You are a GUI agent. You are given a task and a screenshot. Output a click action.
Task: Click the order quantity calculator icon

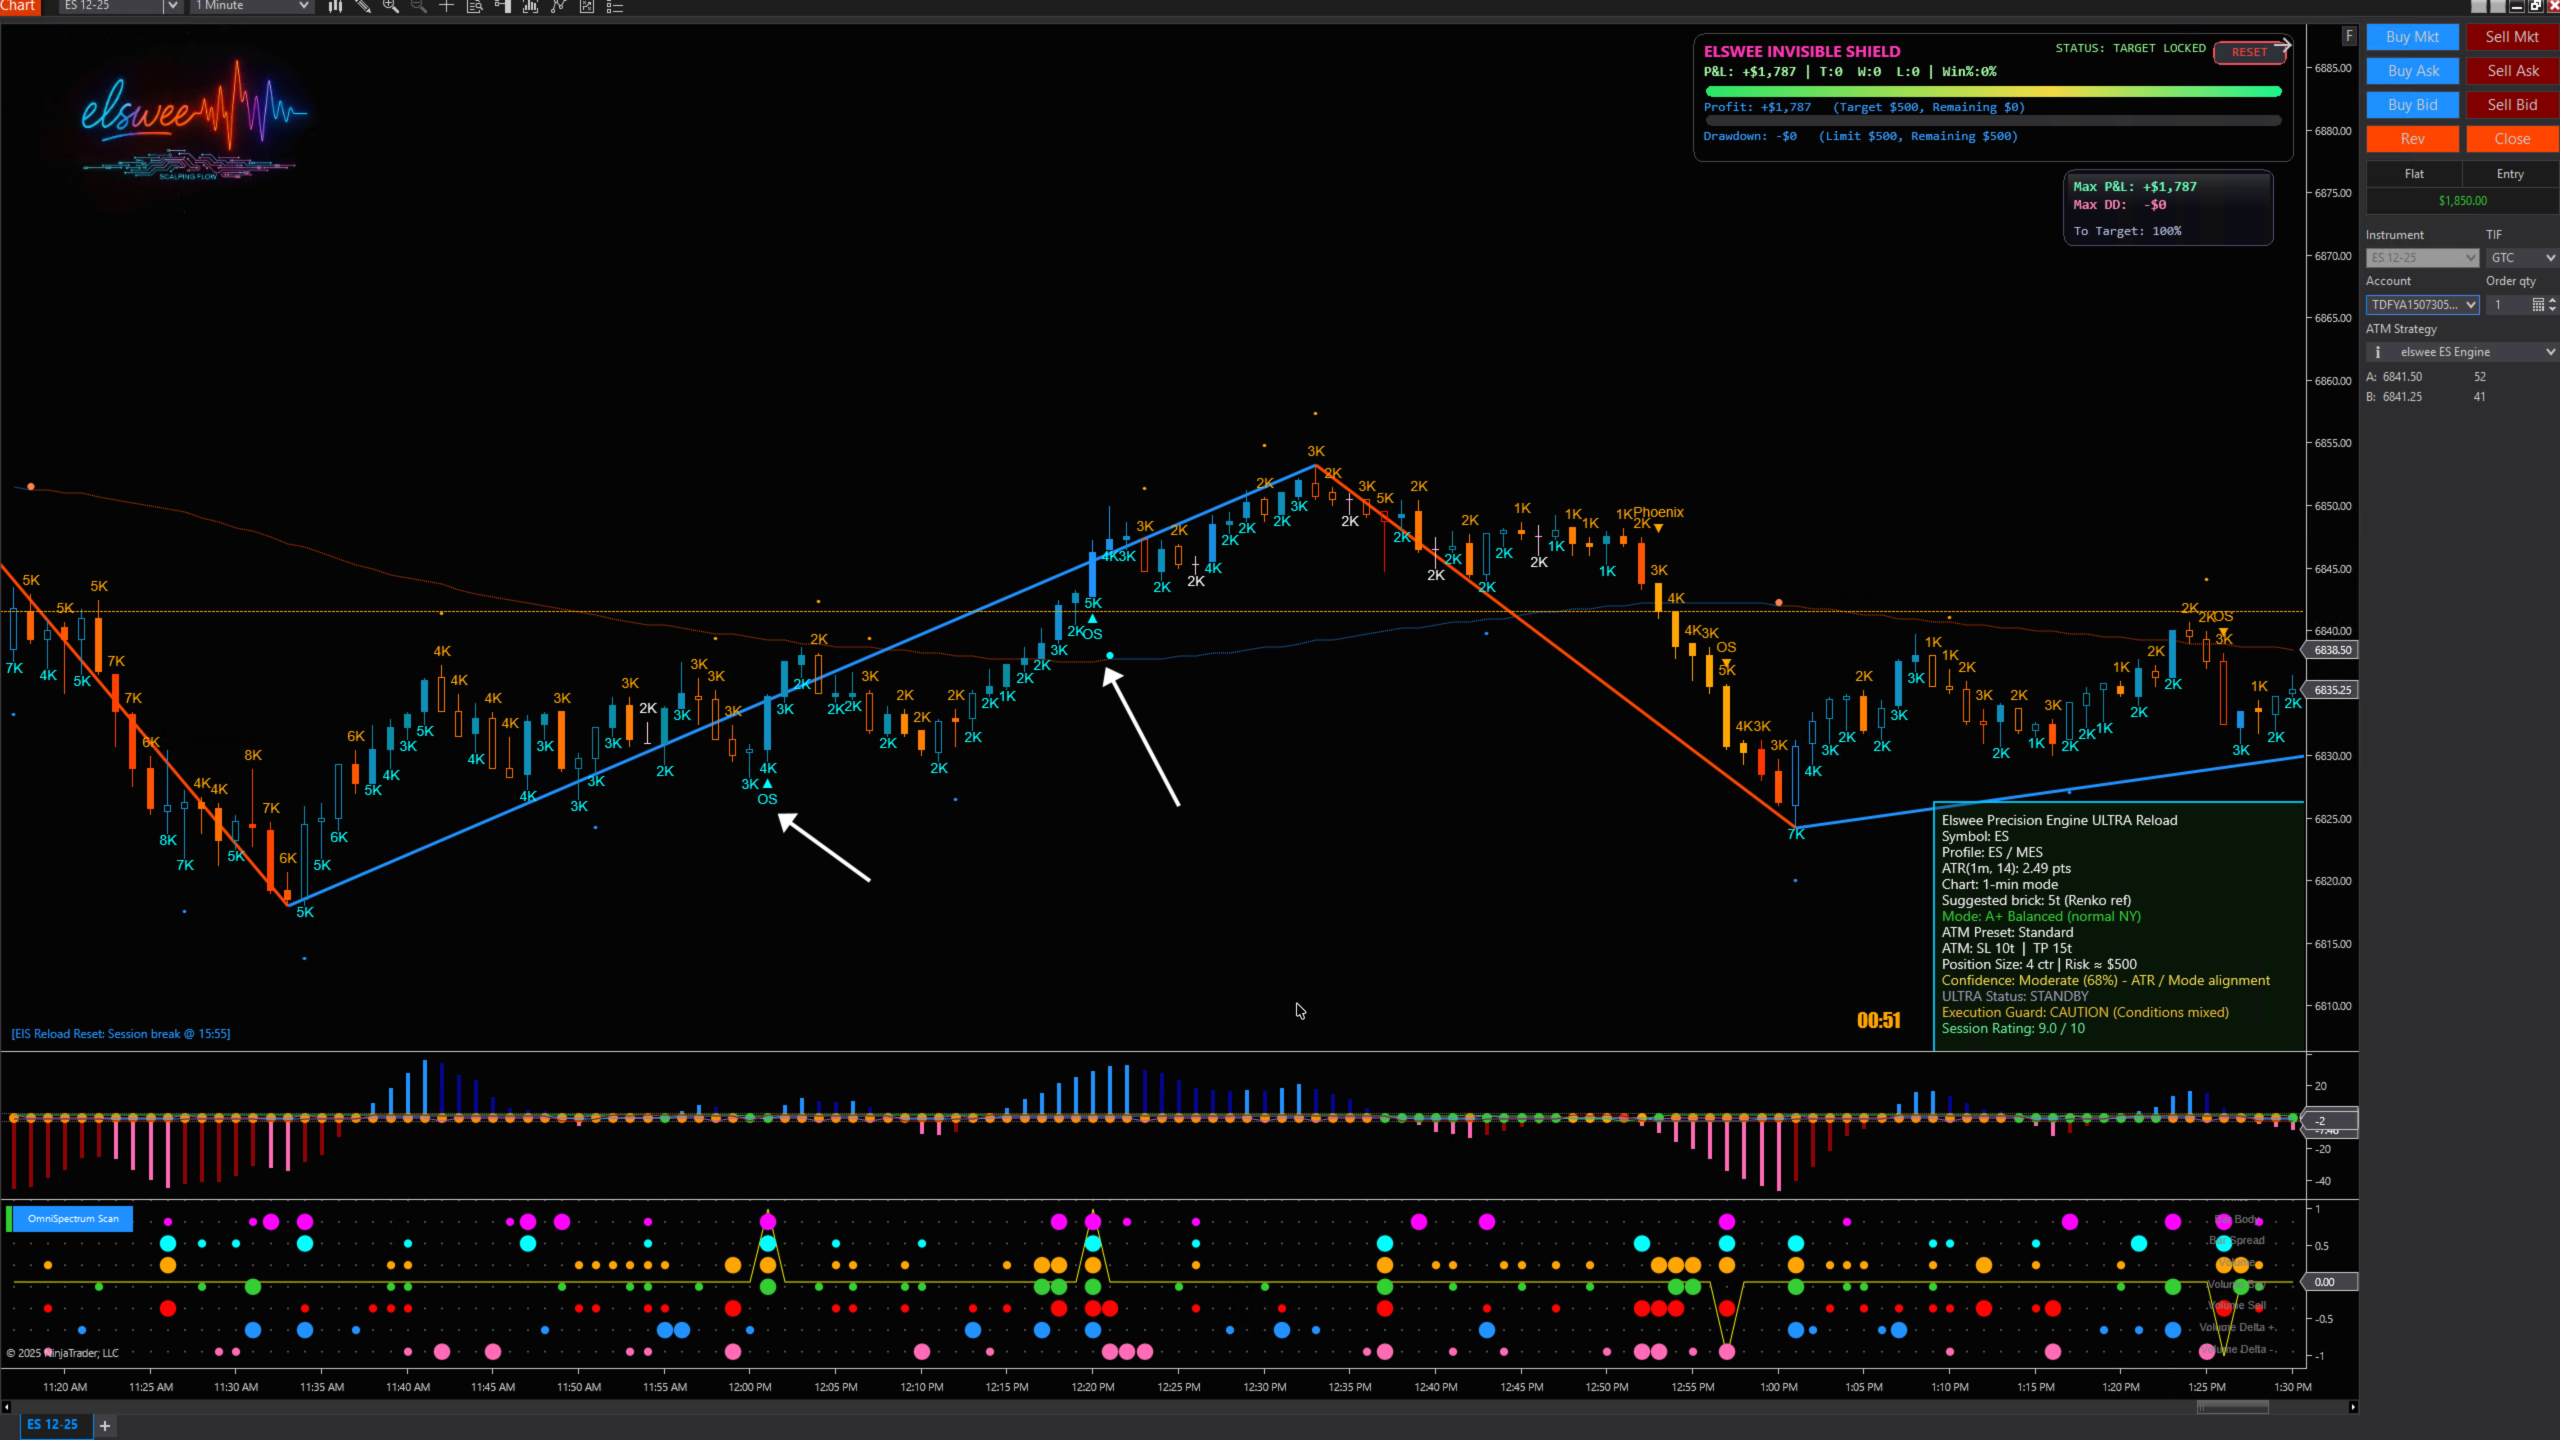(x=2538, y=305)
